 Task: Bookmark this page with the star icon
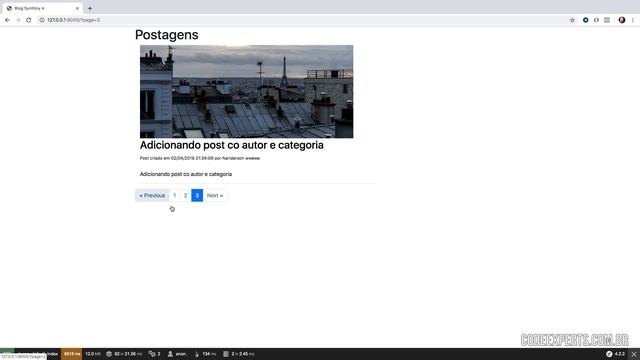click(572, 20)
